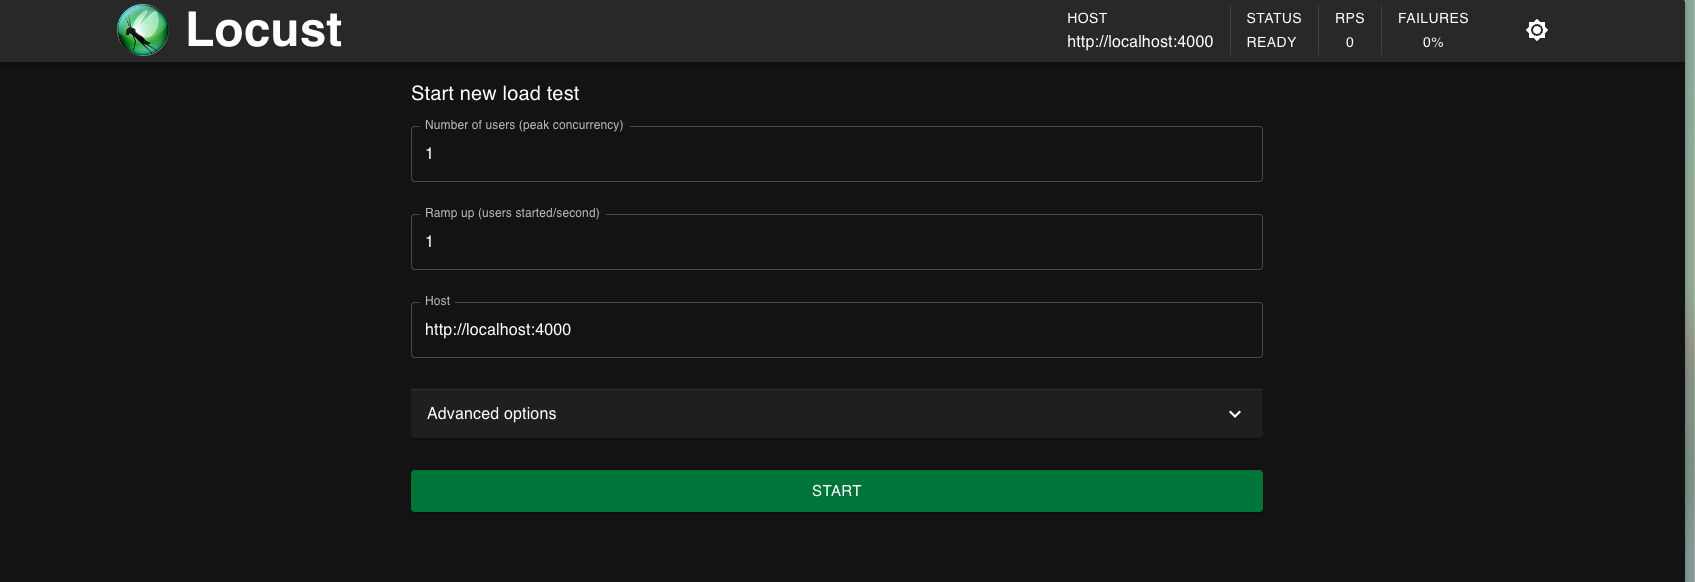Select the Ramp up input field
Image resolution: width=1695 pixels, height=582 pixels.
[836, 241]
